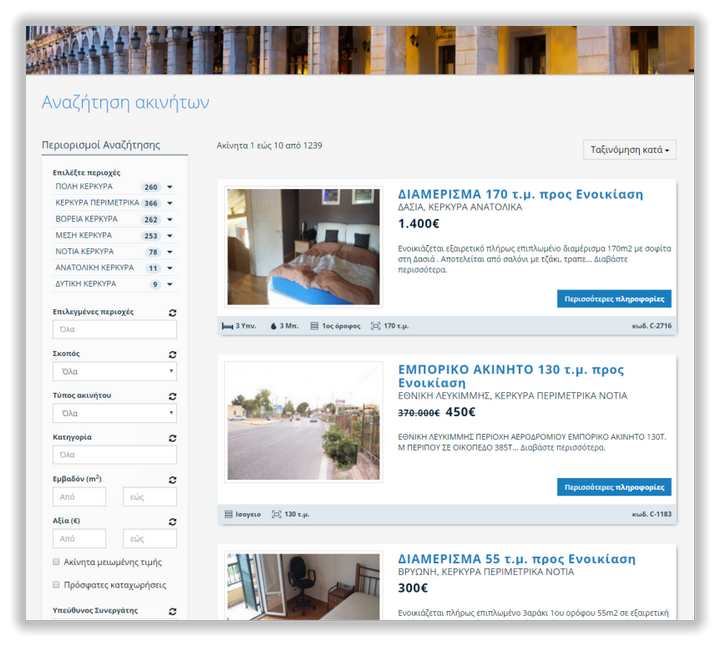Viewport: 720px width, 646px height.
Task: Click the area icon beside 130 τ.μ.
Action: [276, 514]
